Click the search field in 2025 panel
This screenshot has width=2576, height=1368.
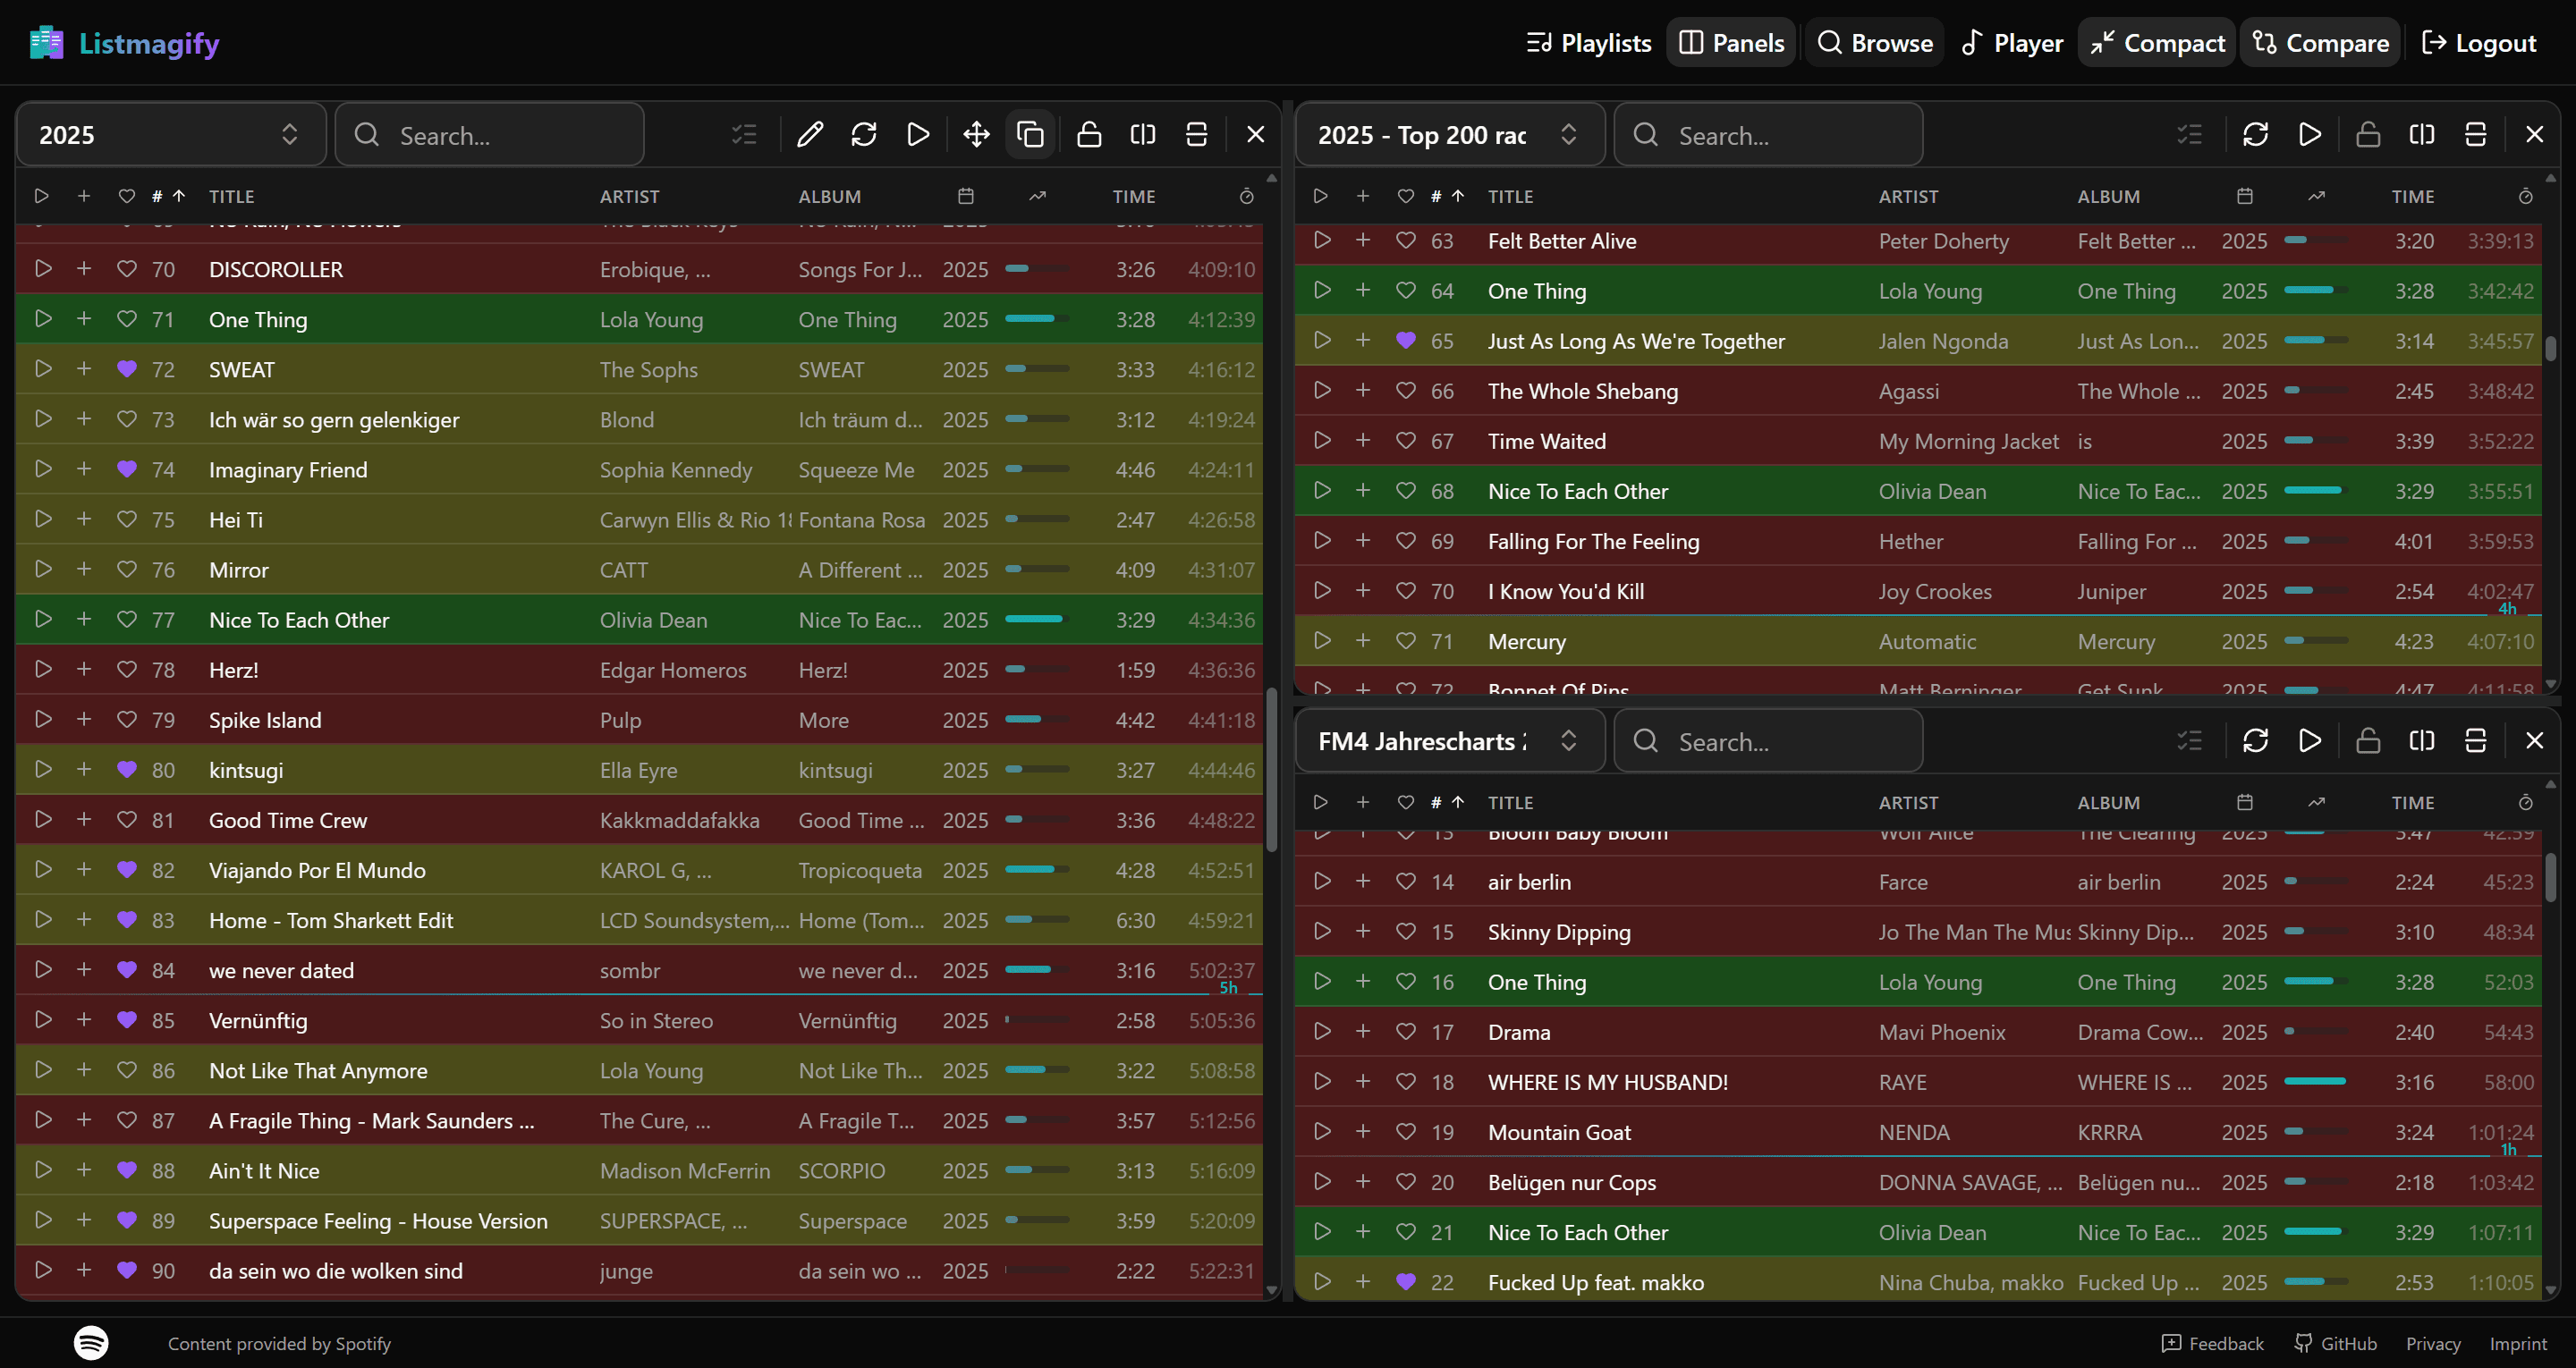490,134
